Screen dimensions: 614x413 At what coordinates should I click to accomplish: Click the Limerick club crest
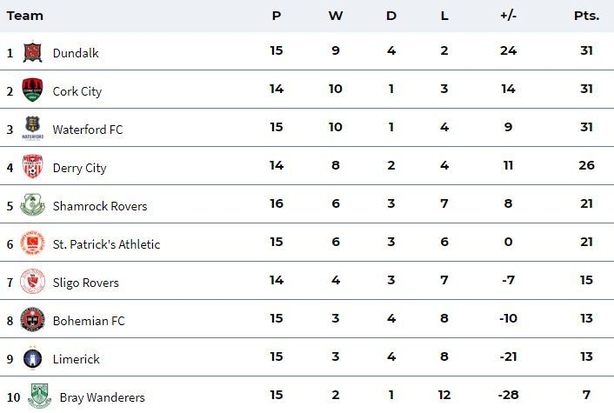tap(33, 357)
